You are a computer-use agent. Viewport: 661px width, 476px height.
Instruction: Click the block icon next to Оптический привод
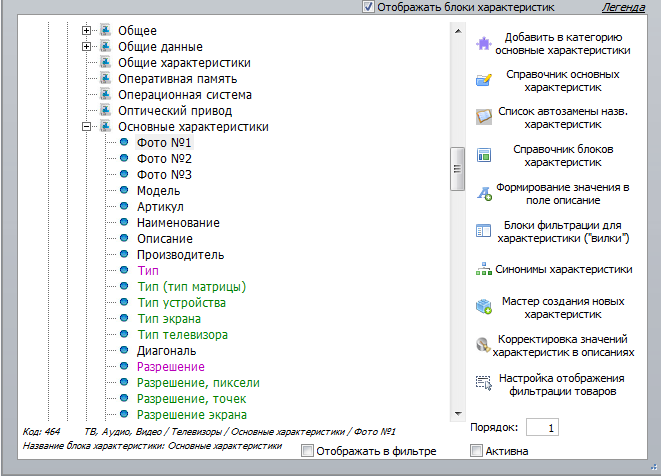pyautogui.click(x=105, y=110)
